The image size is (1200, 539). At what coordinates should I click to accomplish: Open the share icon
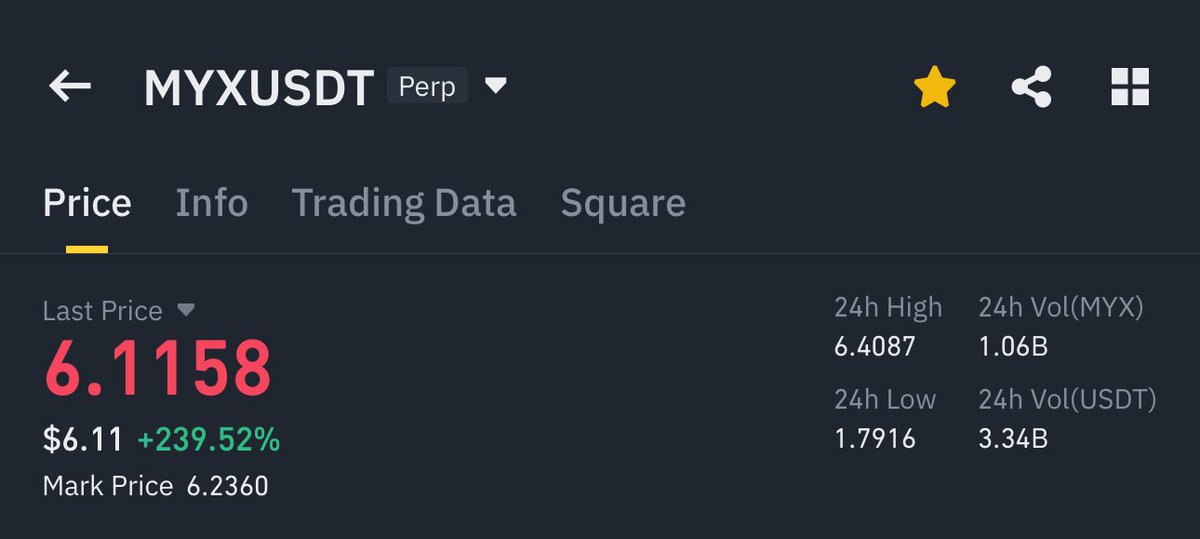(1031, 87)
